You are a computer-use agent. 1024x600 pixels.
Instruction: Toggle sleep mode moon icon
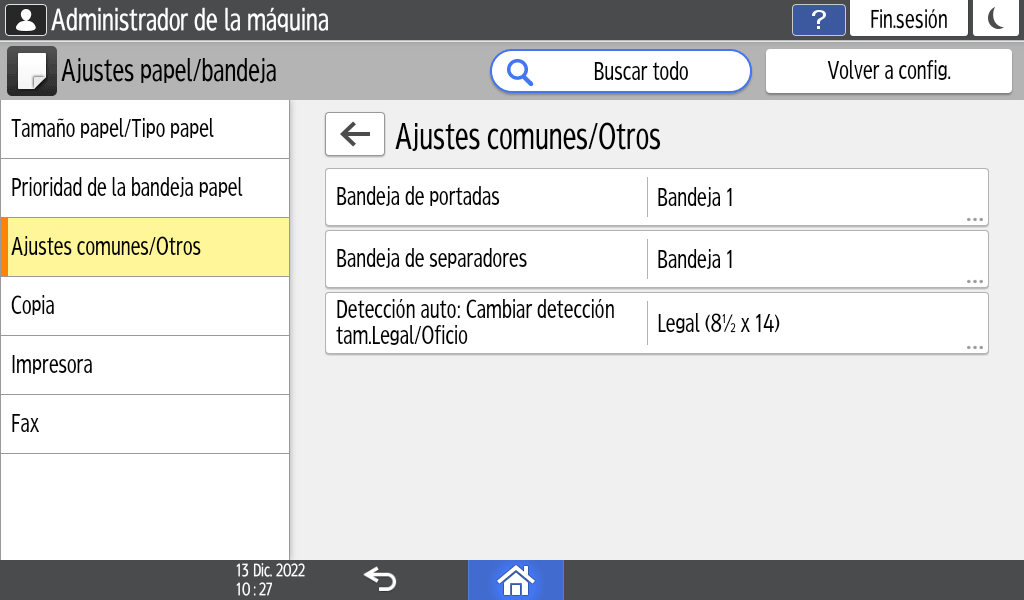[995, 20]
